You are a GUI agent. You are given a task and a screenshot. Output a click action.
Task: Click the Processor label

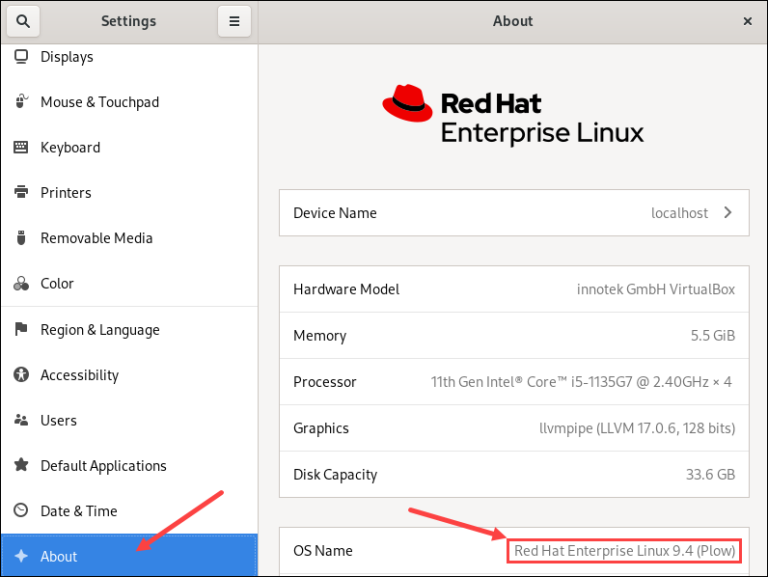[x=325, y=382]
